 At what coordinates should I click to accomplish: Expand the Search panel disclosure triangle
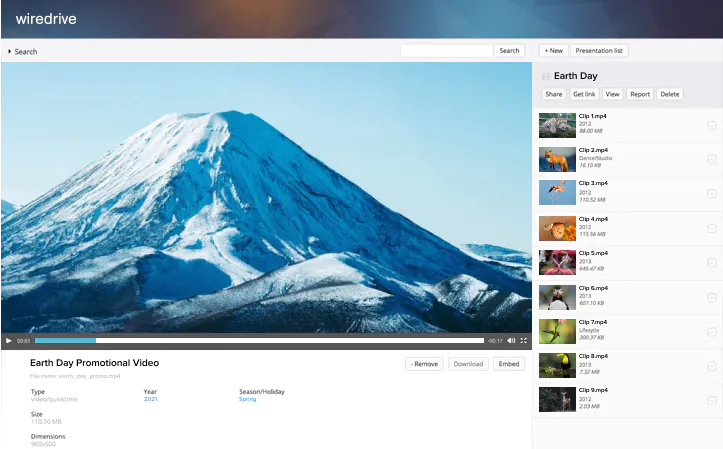pyautogui.click(x=10, y=51)
